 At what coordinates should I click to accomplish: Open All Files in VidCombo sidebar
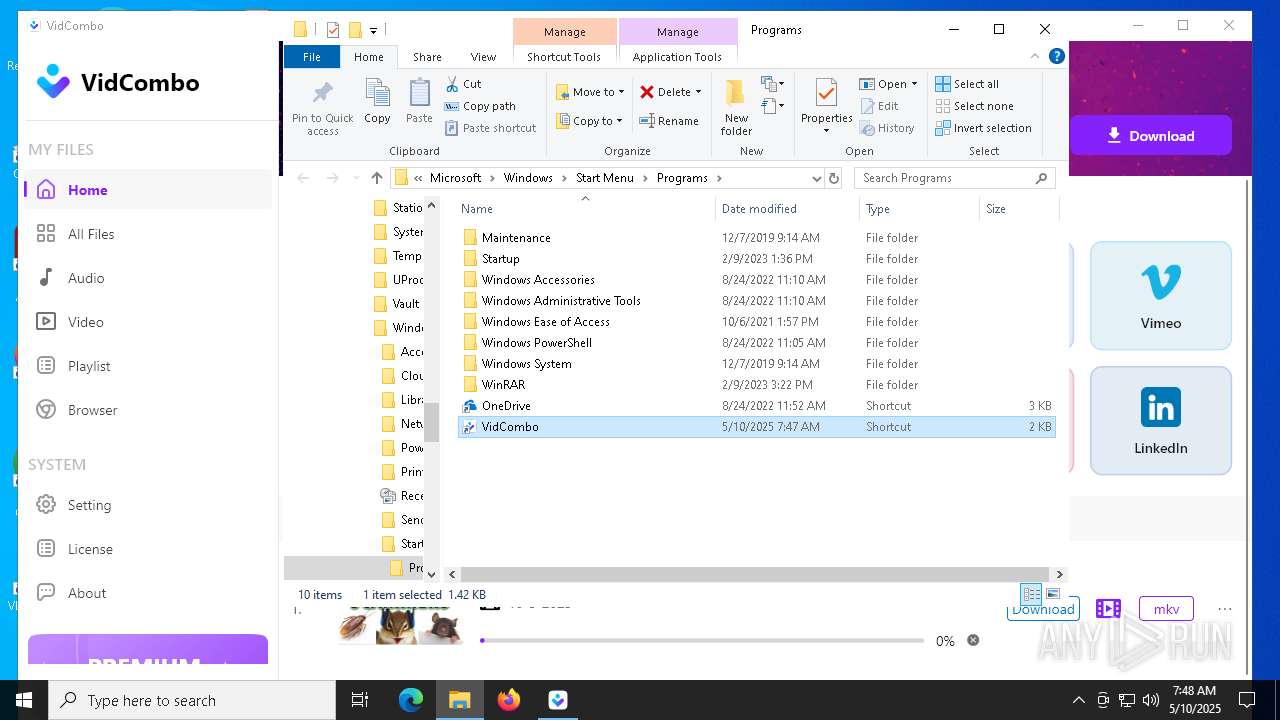pyautogui.click(x=147, y=234)
